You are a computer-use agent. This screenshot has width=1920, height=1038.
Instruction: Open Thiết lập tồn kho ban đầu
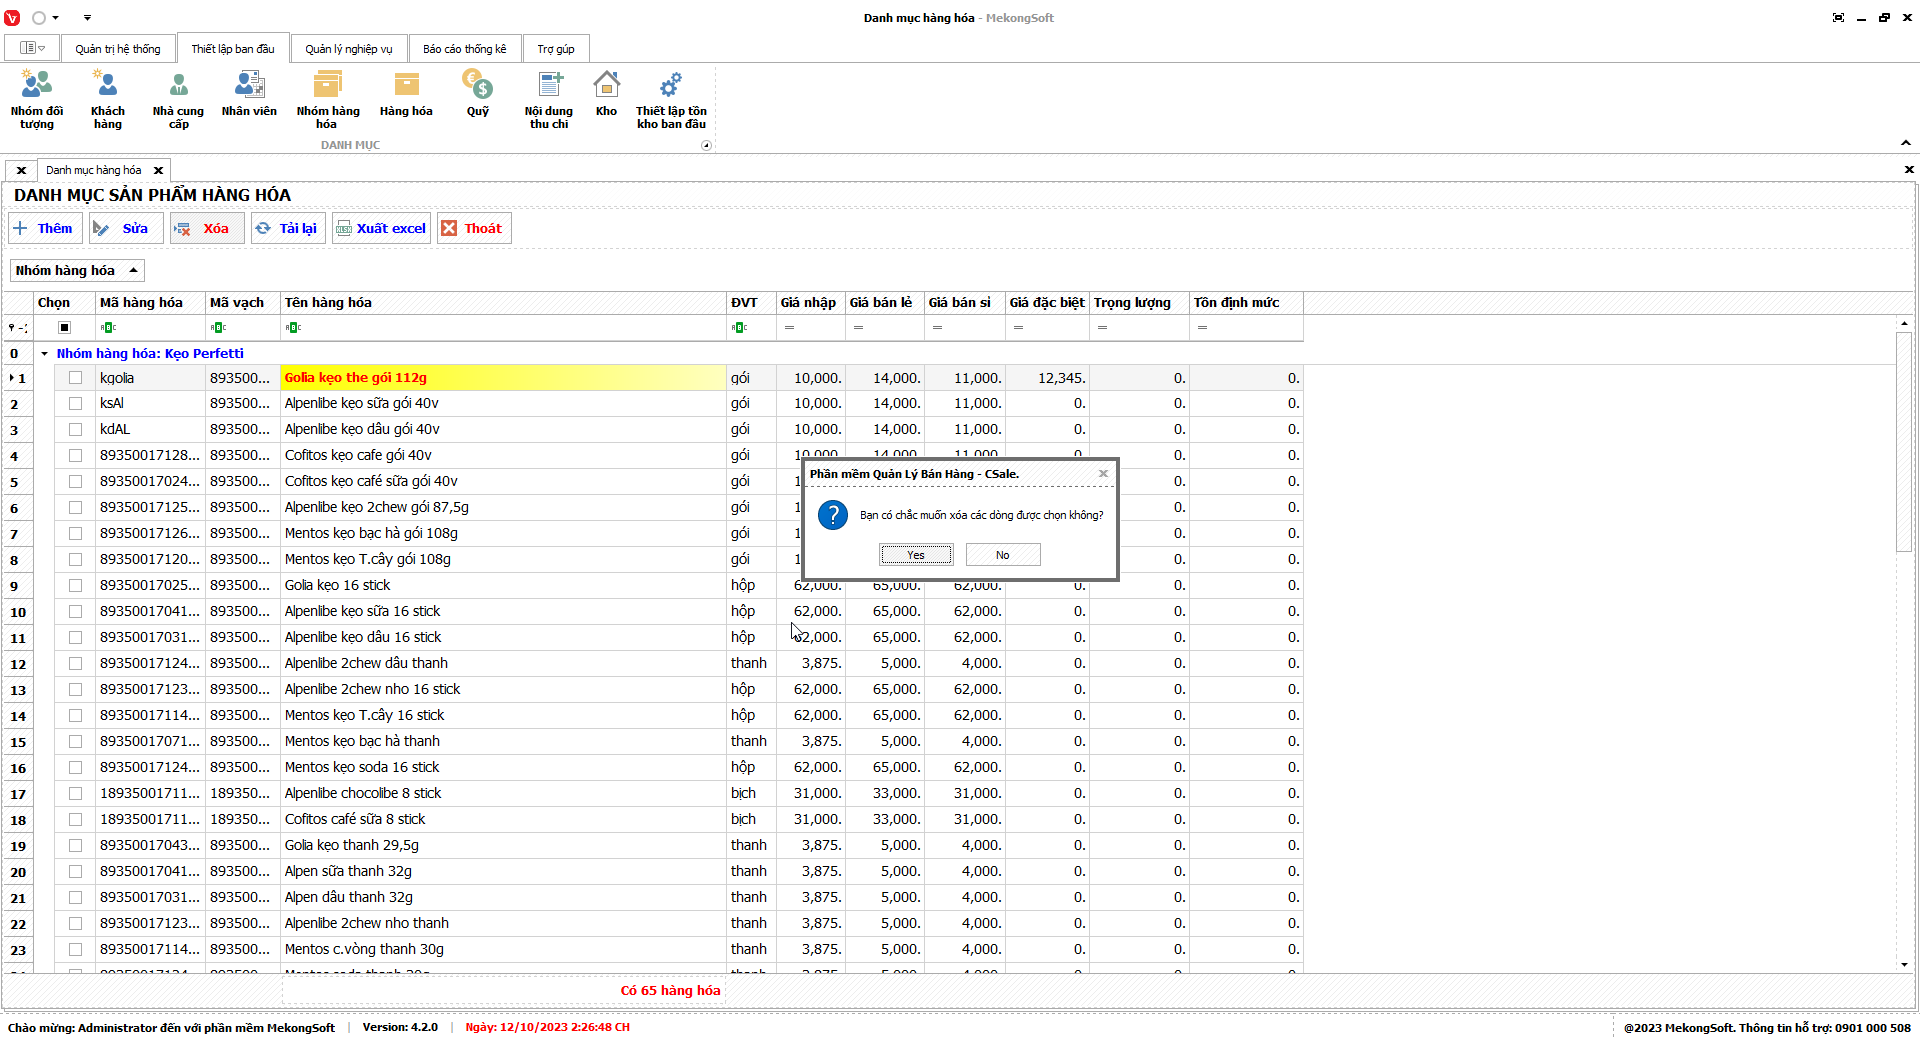671,99
